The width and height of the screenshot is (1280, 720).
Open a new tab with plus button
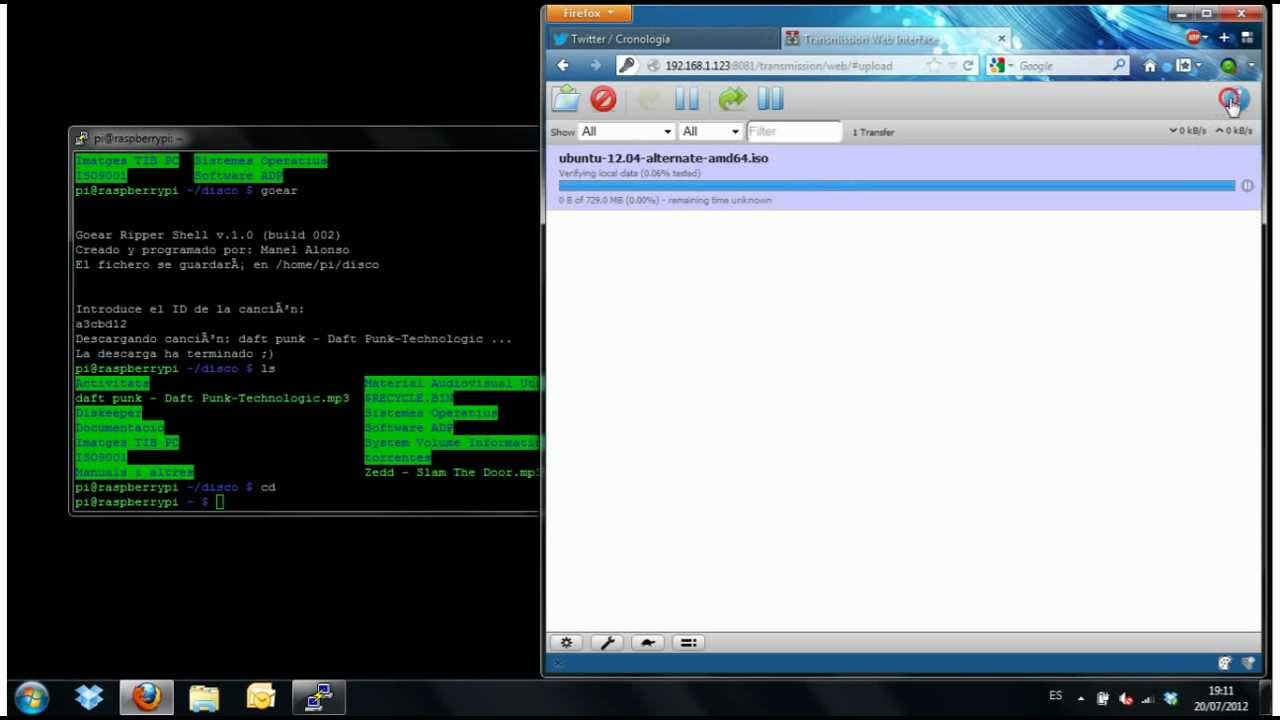1224,38
